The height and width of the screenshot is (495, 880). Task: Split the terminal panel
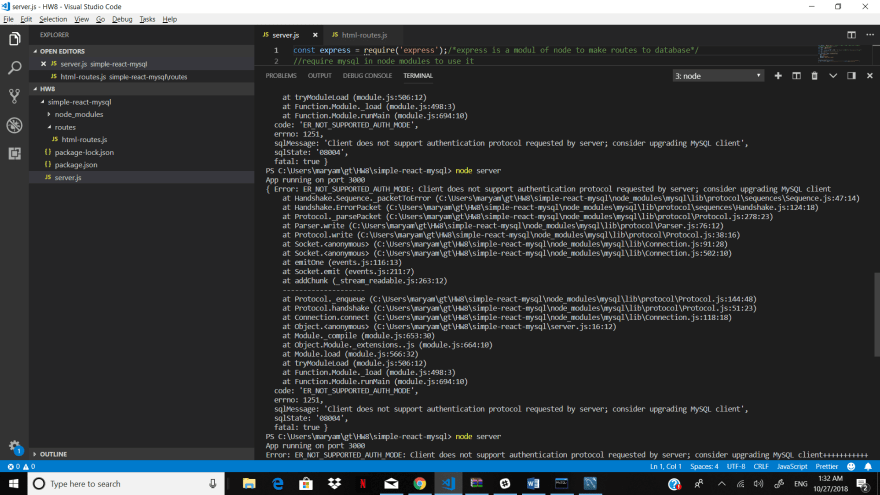pyautogui.click(x=796, y=76)
